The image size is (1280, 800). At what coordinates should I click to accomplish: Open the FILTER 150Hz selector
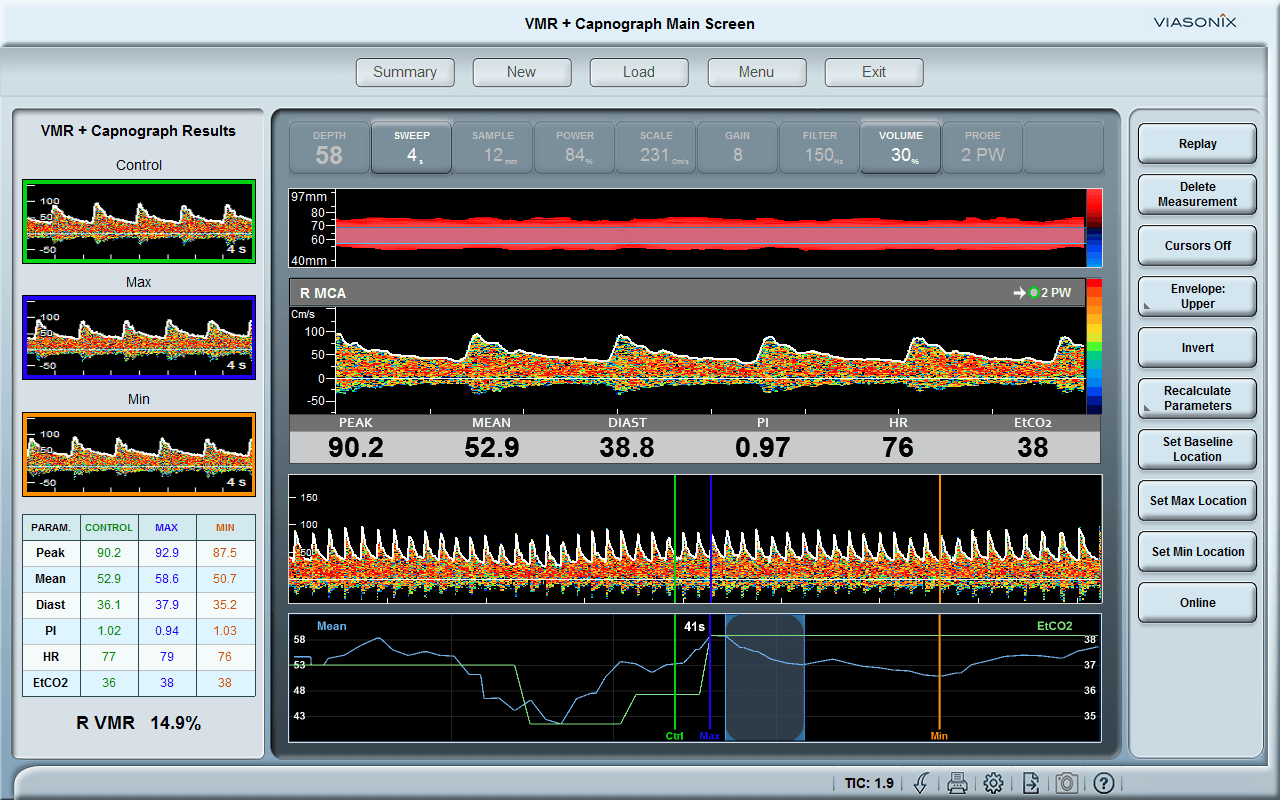(819, 147)
